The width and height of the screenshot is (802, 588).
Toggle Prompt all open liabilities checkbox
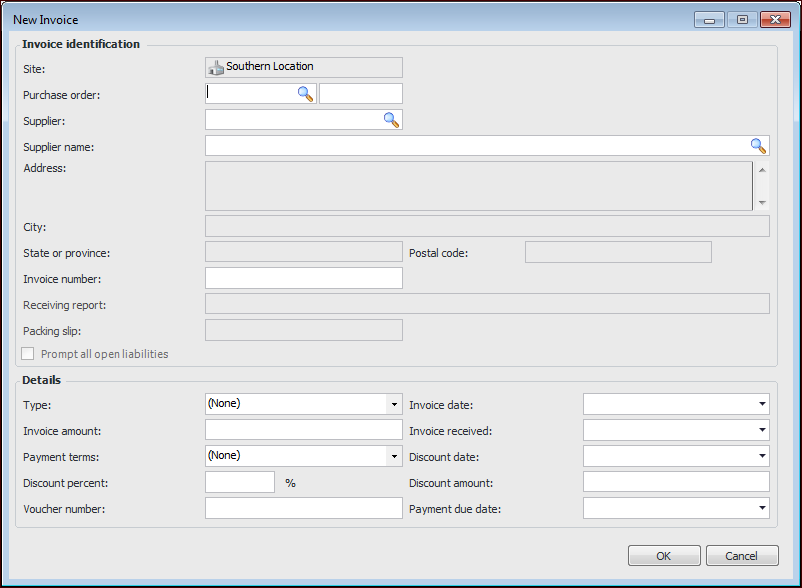coord(28,354)
